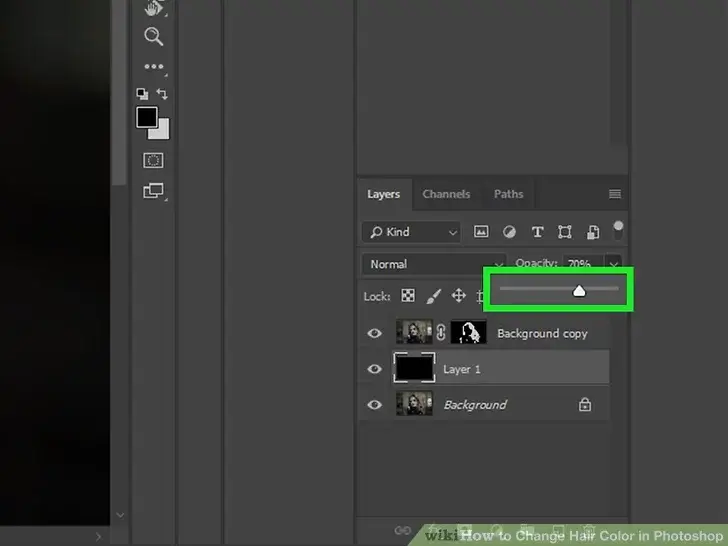Toggle Quick Mask mode icon
The image size is (728, 546).
point(153,160)
